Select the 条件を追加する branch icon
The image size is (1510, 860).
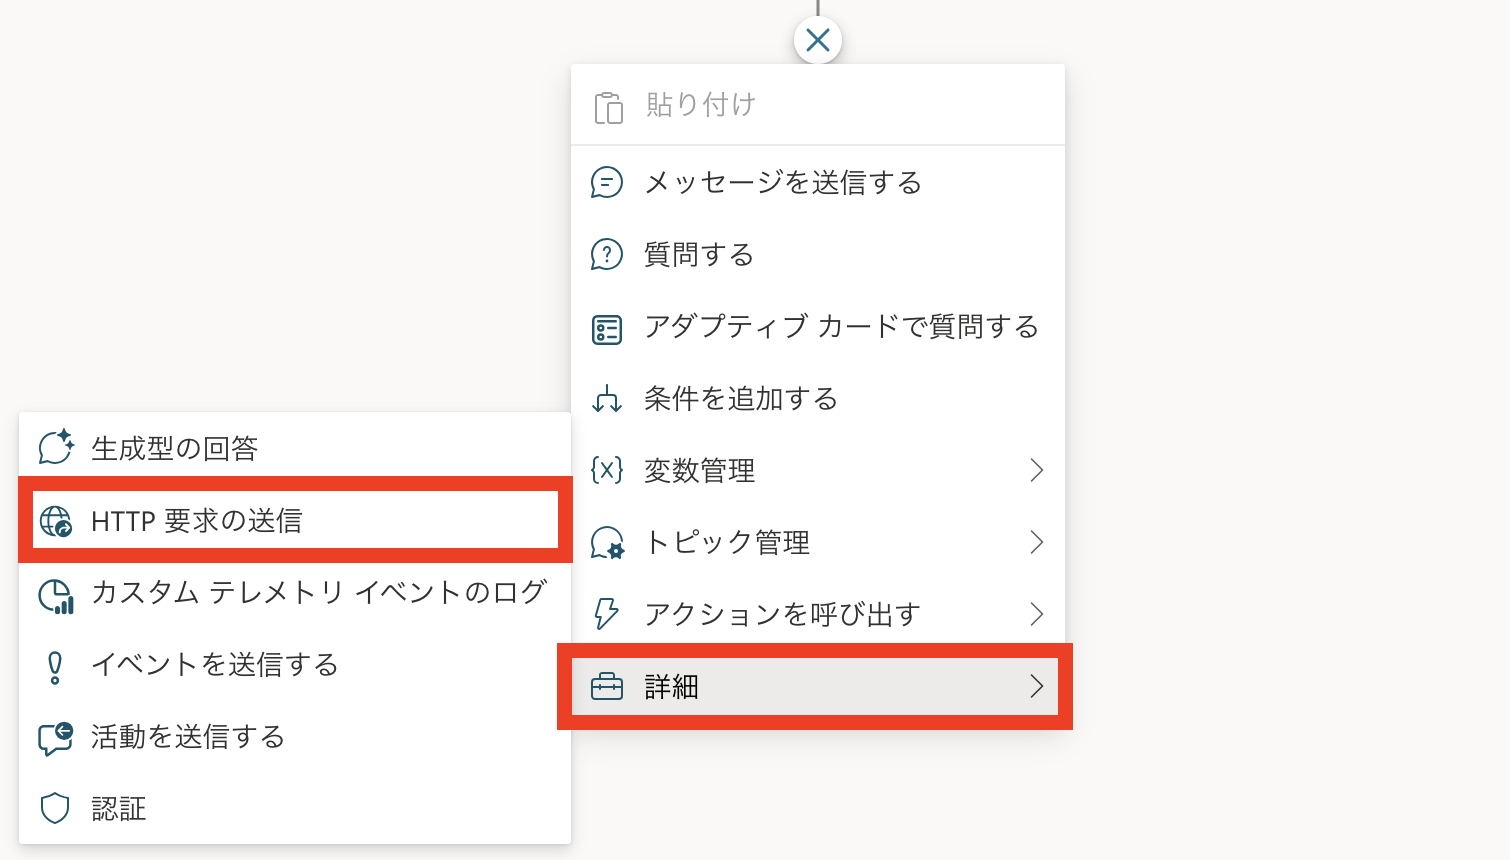pyautogui.click(x=607, y=399)
